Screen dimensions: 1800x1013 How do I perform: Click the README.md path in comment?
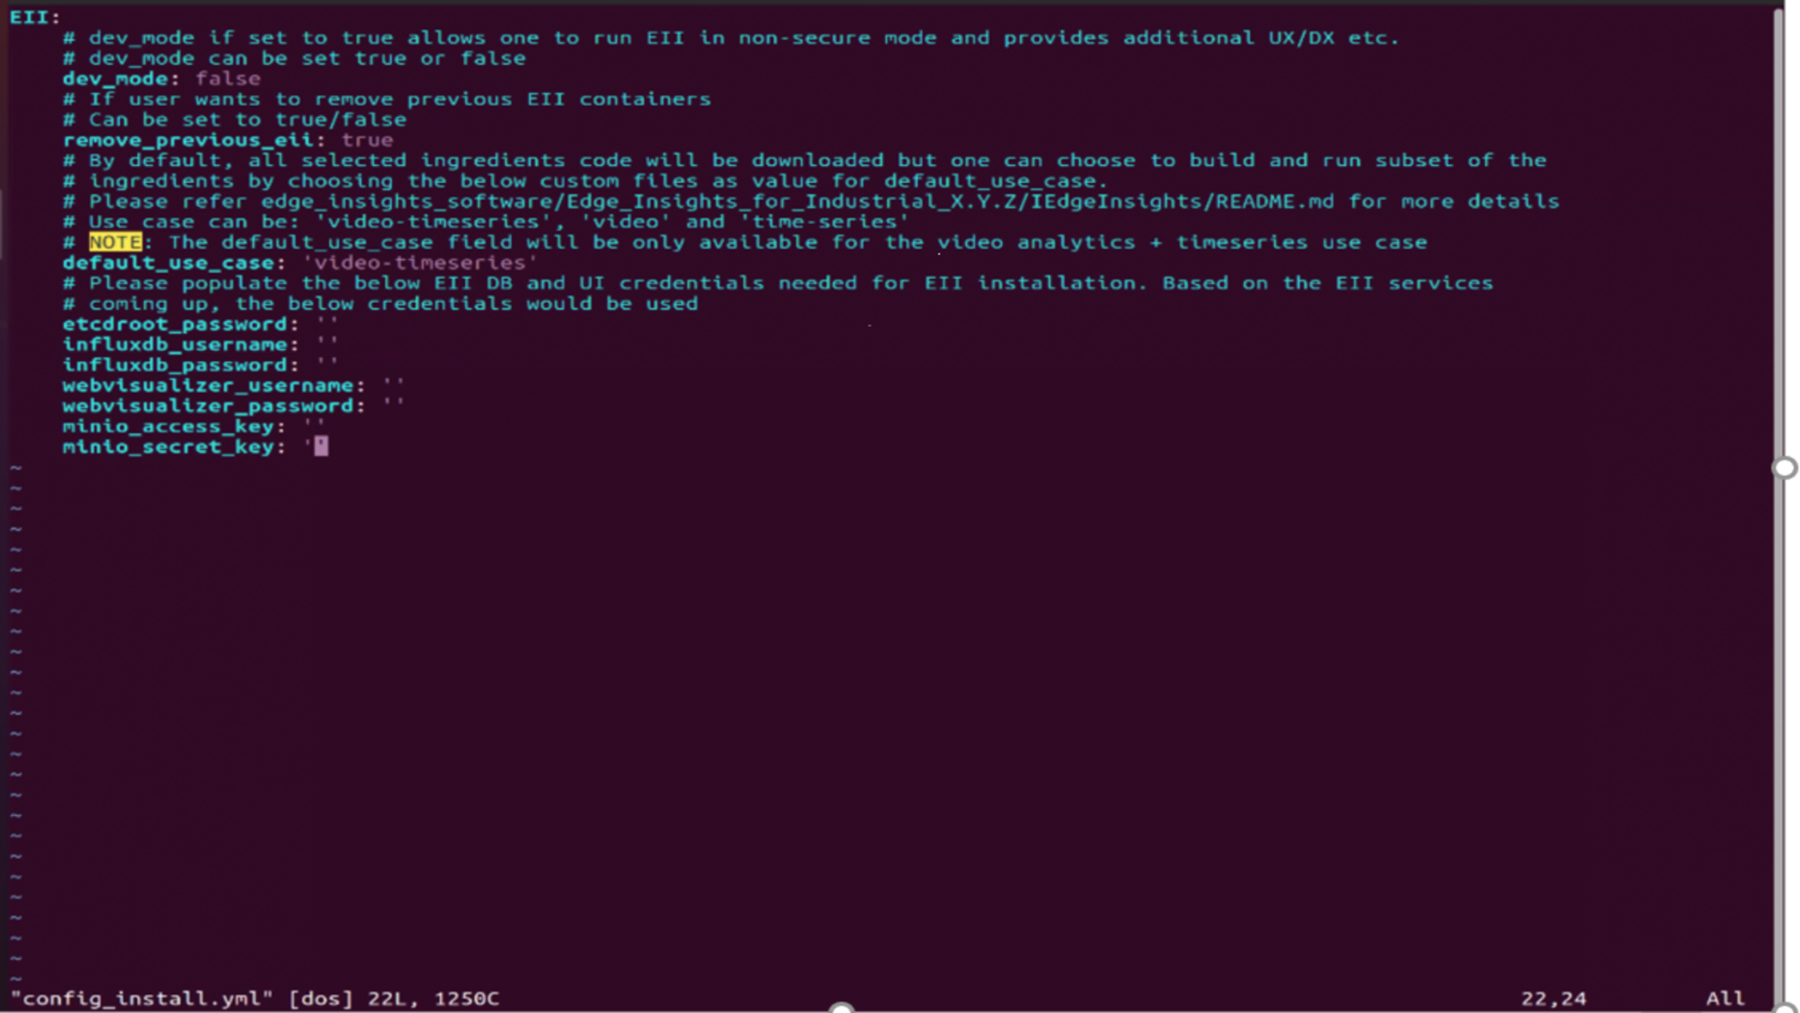point(1275,202)
